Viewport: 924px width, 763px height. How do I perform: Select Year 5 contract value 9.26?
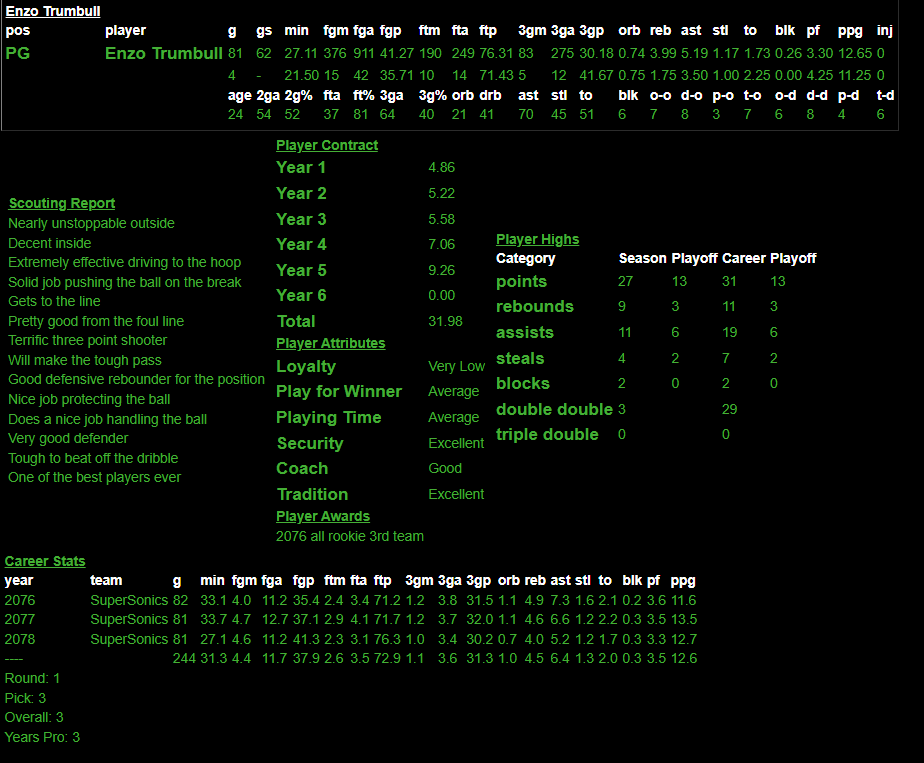click(x=441, y=270)
